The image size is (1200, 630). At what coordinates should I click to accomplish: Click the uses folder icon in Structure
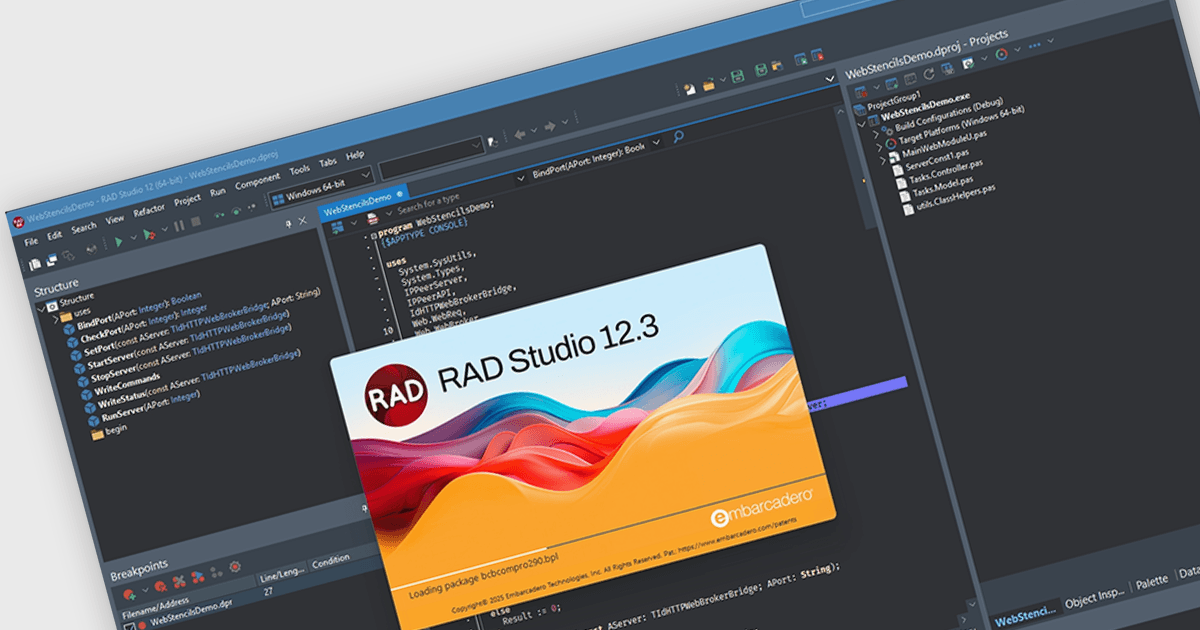coord(66,316)
